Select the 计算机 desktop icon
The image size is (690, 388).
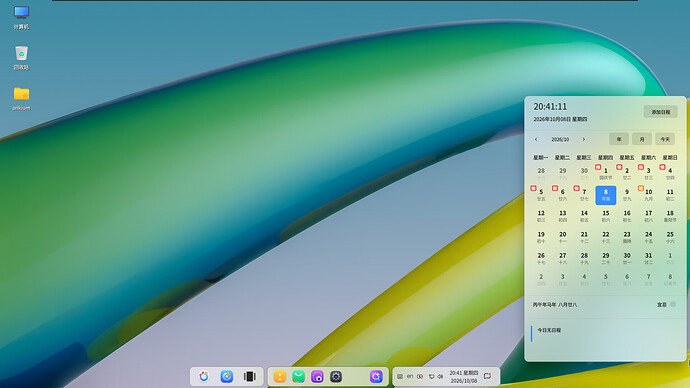(x=21, y=17)
